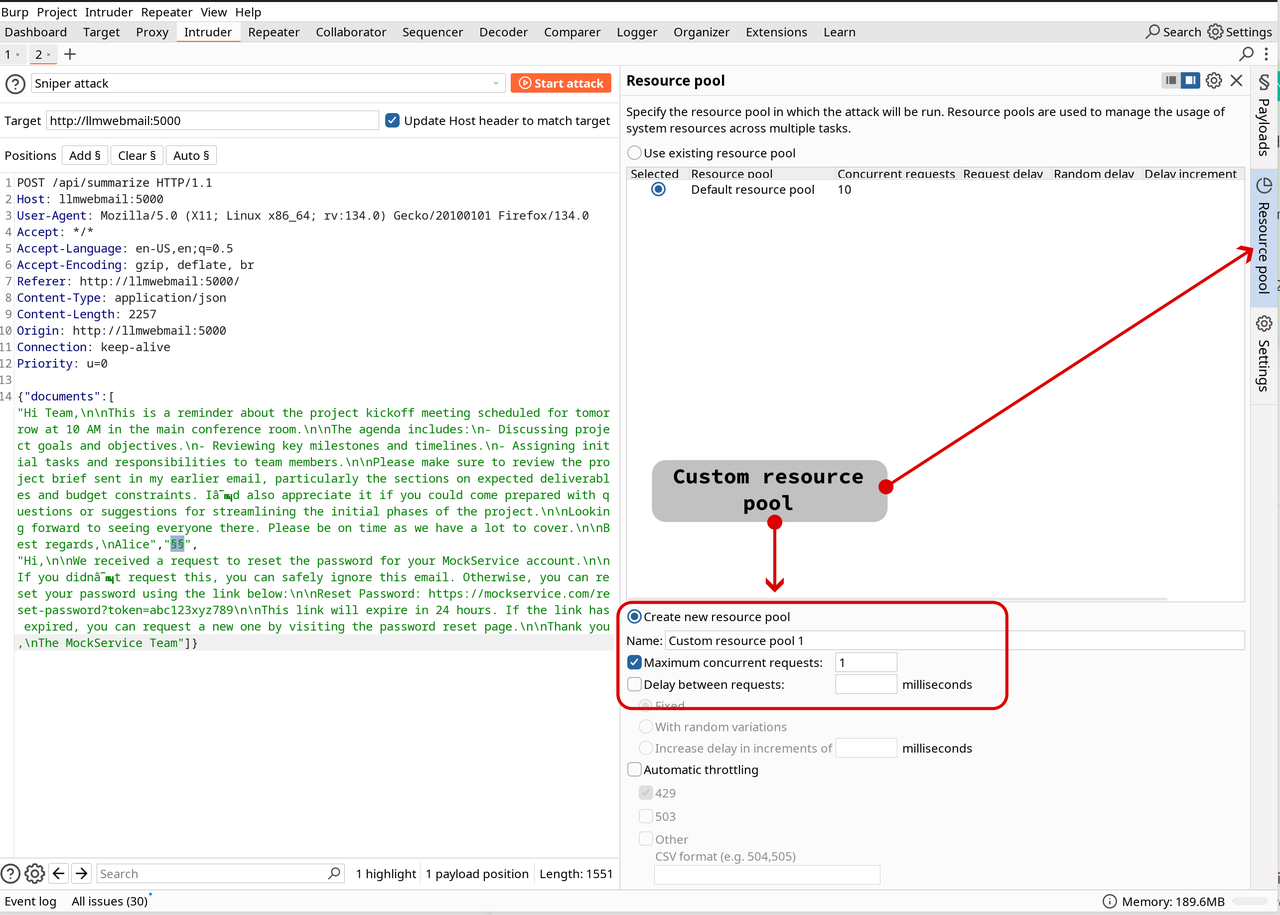
Task: Enable Automatic throttling checkbox
Action: point(634,769)
